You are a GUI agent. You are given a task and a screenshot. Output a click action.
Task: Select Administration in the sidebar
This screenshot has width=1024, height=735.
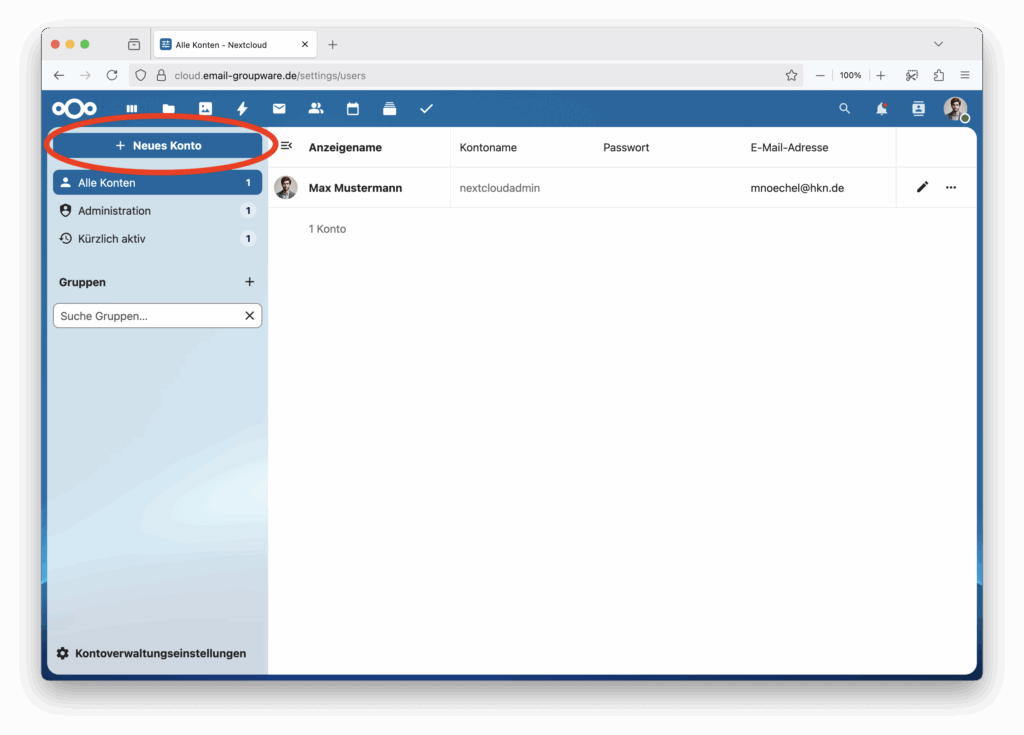157,210
